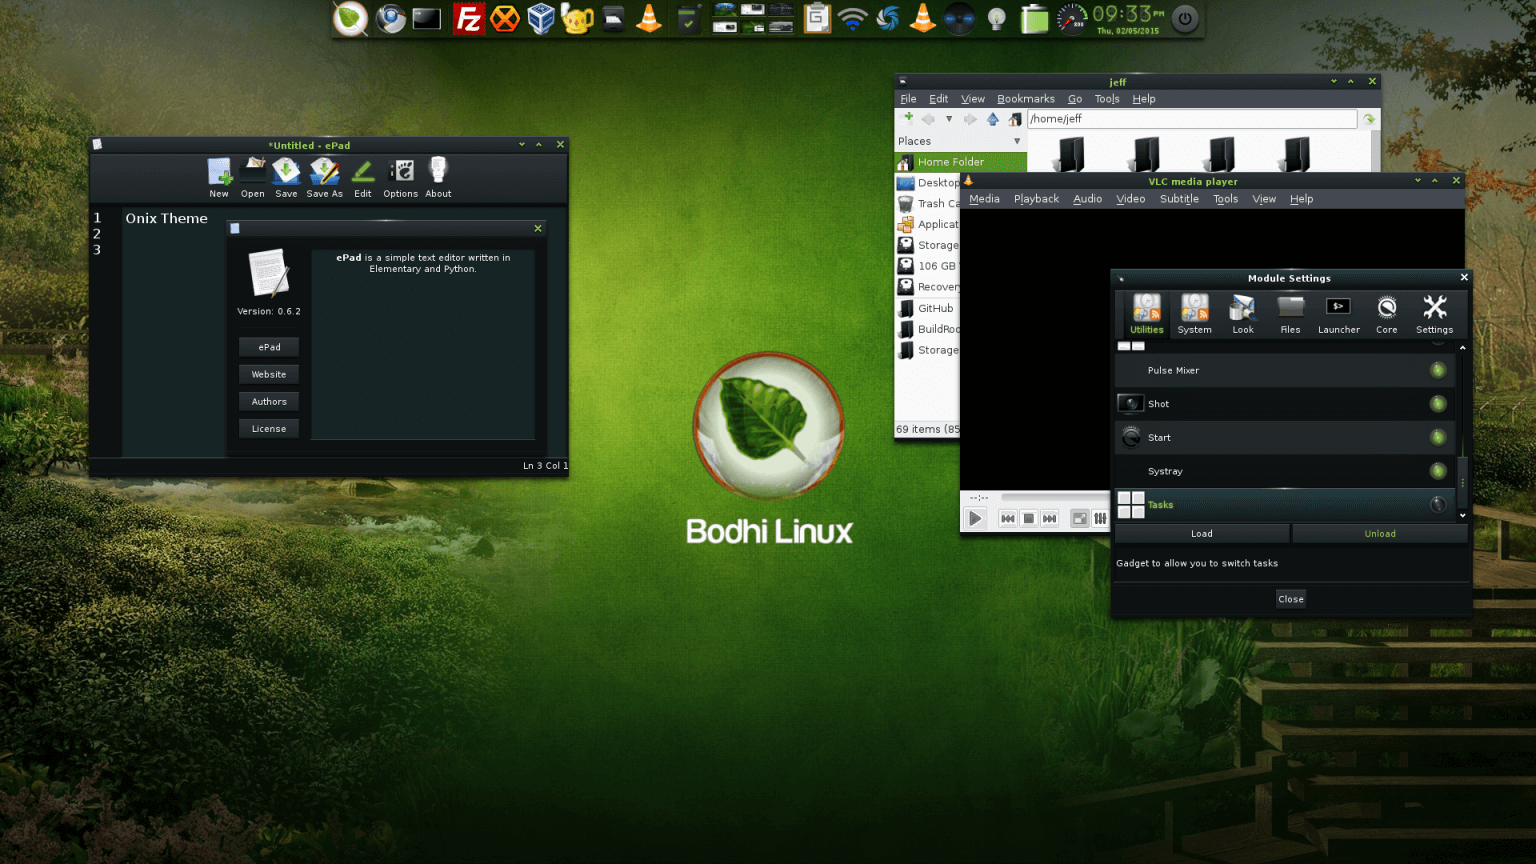Launch FileZilla from the top taskbar
This screenshot has height=864, width=1536.
pyautogui.click(x=469, y=18)
